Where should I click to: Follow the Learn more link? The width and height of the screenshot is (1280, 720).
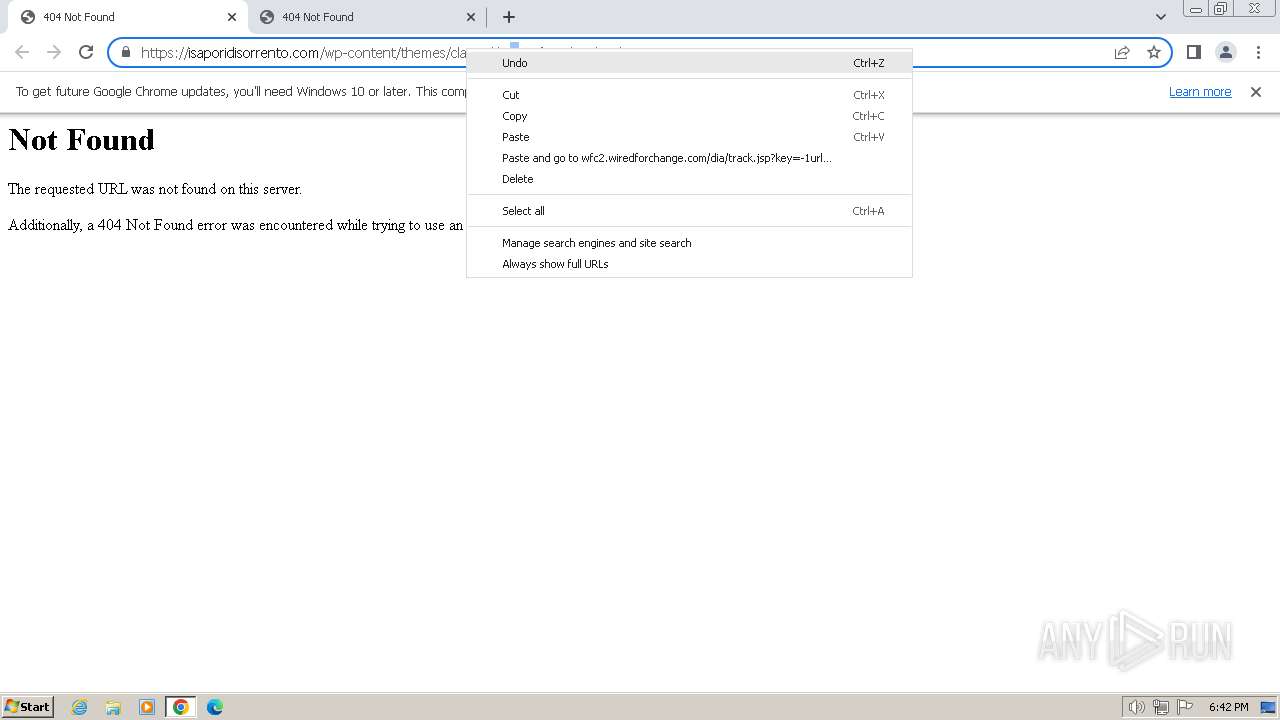1200,92
